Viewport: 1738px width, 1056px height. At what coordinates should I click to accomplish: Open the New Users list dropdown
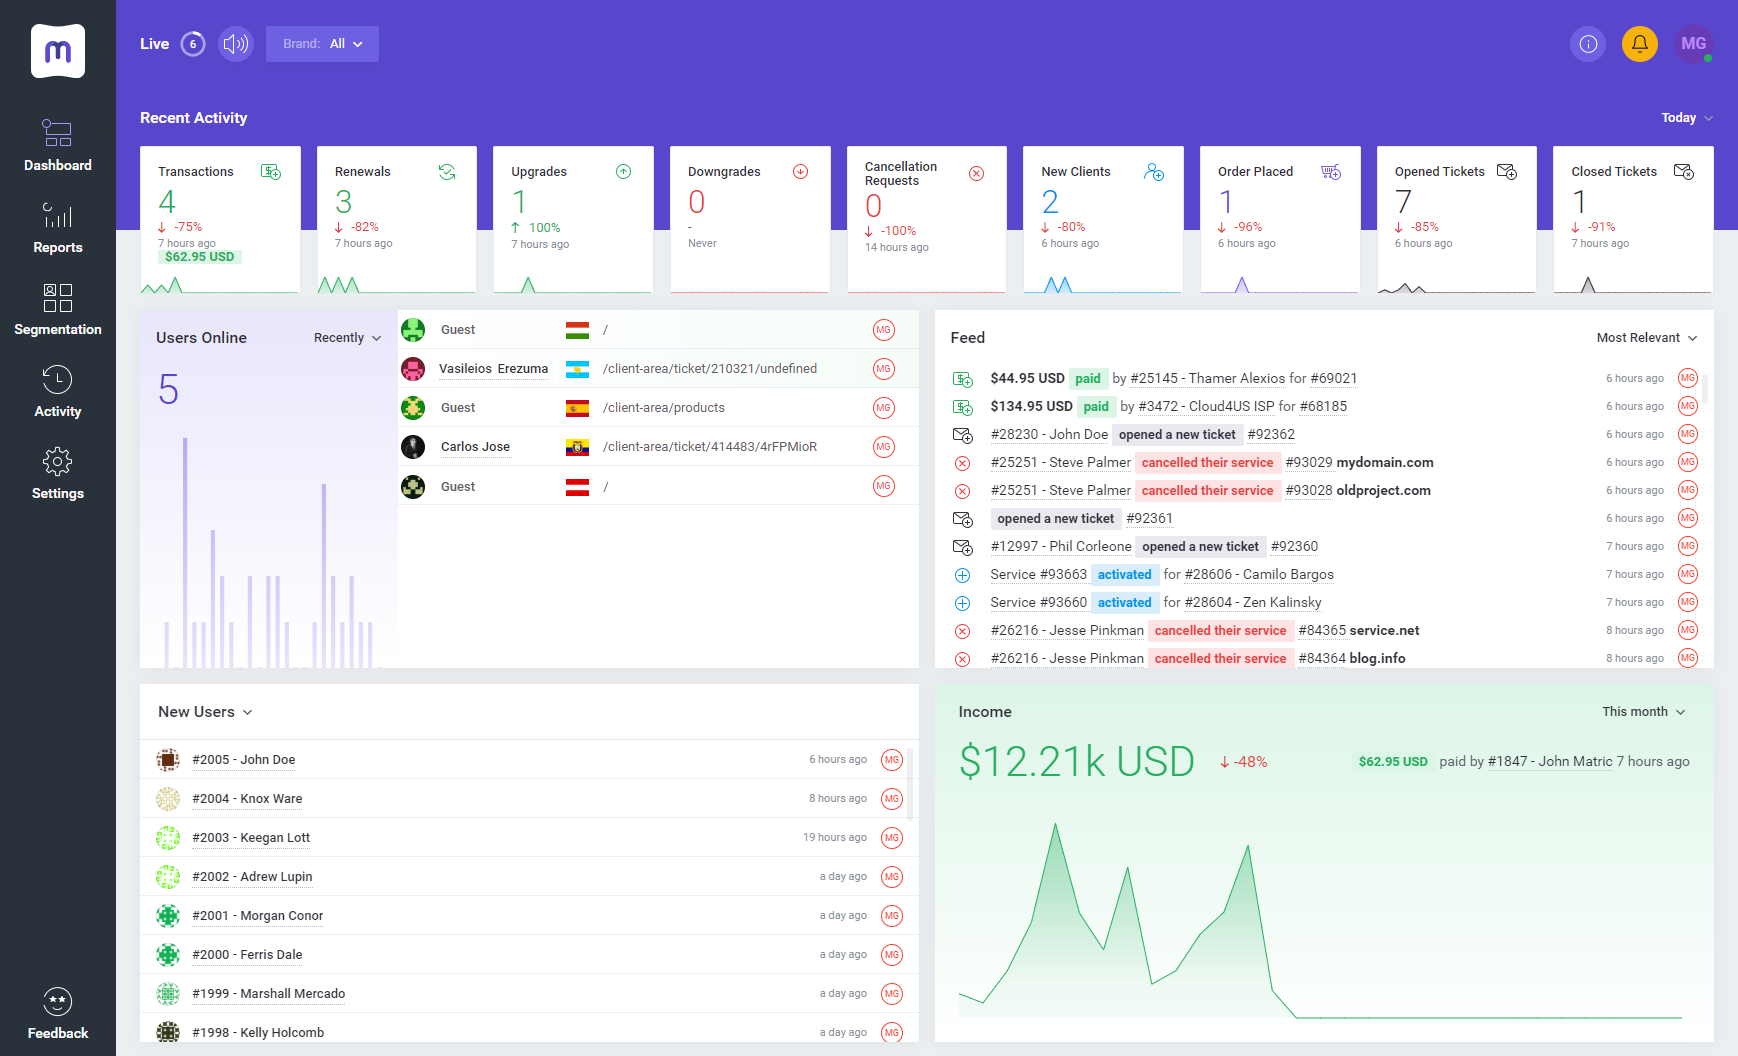205,712
